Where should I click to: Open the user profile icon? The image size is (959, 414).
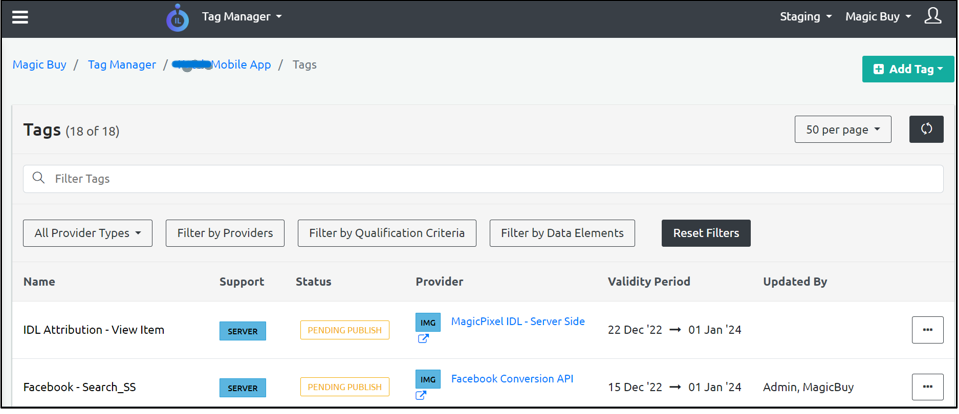coord(932,16)
